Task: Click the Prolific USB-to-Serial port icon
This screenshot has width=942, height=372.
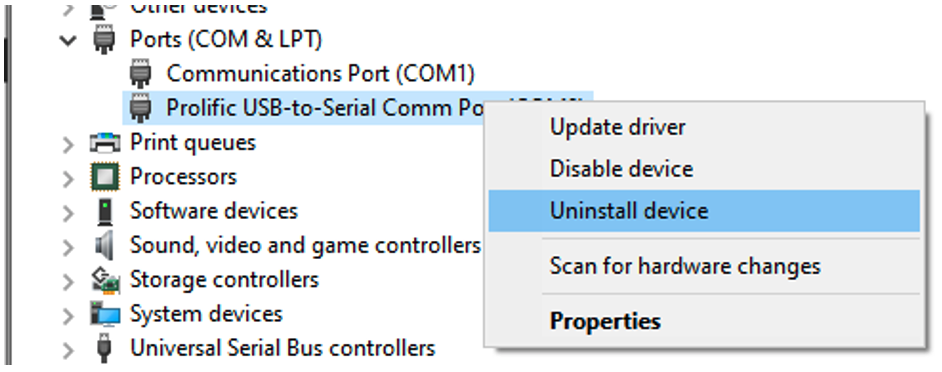Action: (140, 108)
